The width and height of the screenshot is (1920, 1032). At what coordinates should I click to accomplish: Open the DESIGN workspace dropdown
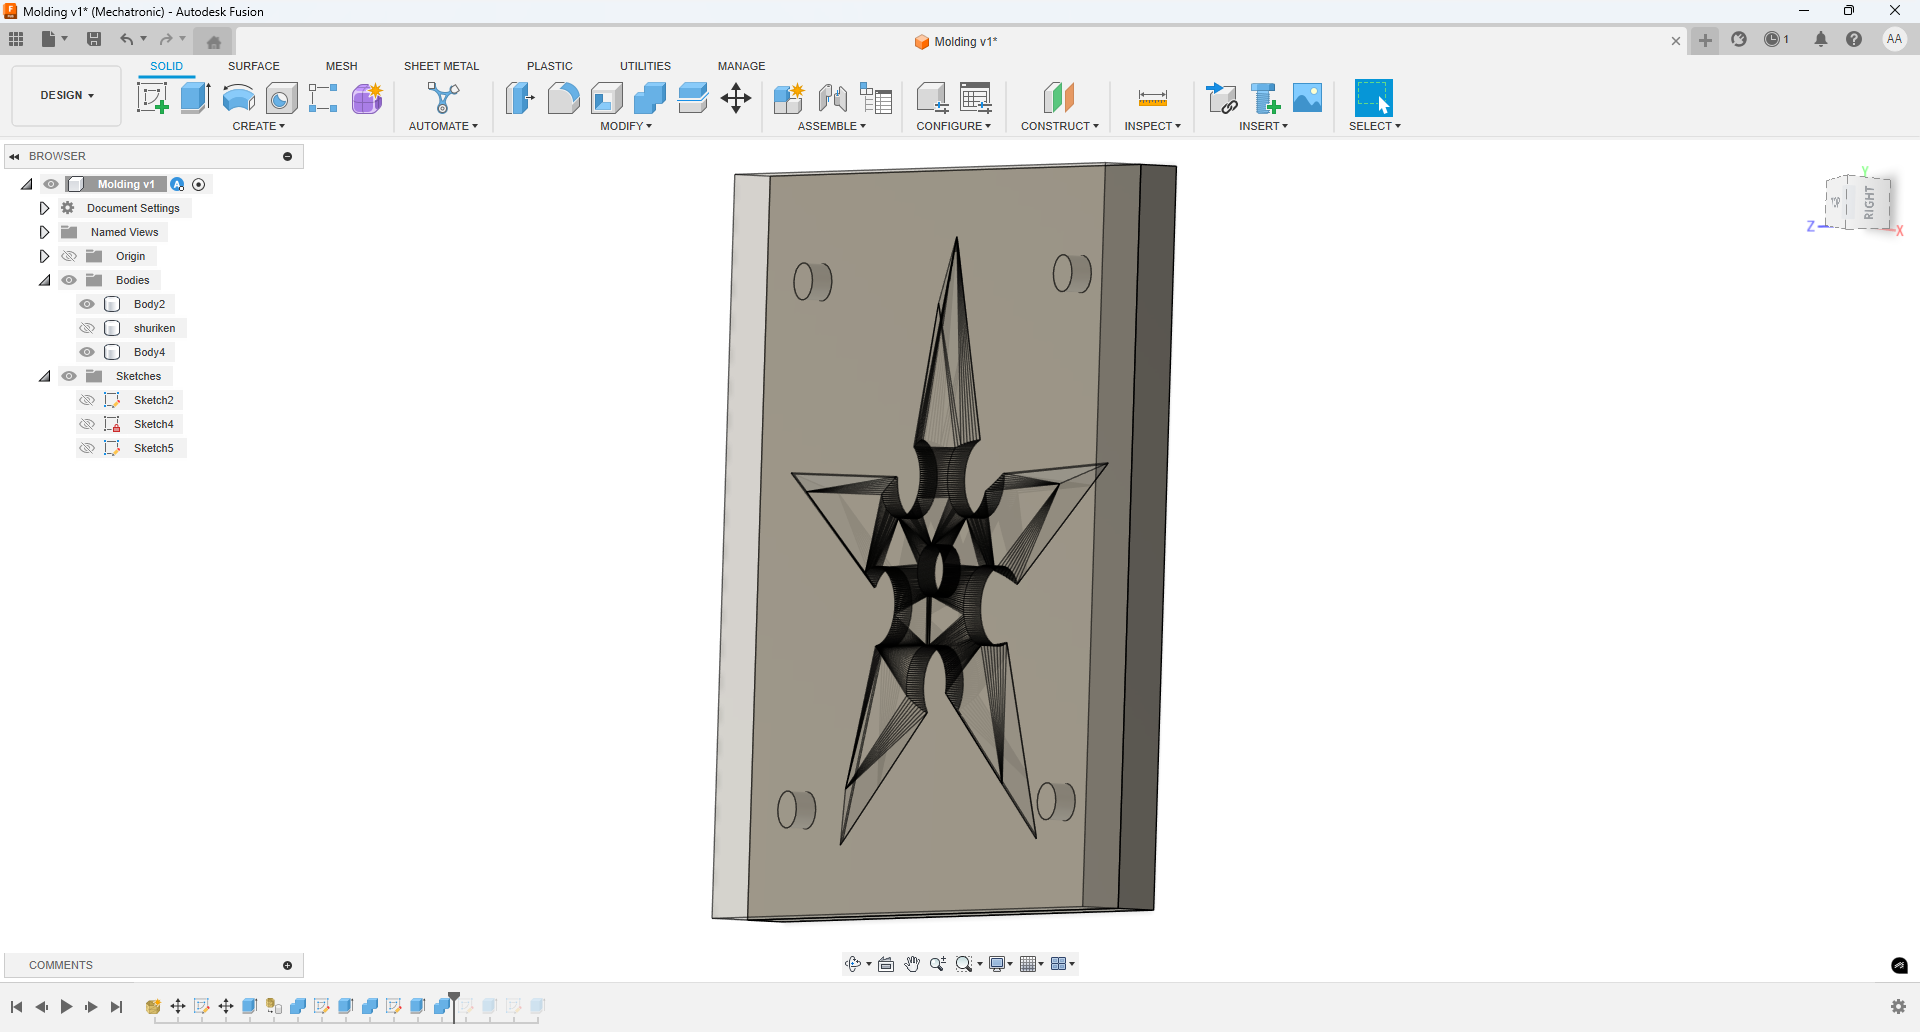tap(67, 95)
